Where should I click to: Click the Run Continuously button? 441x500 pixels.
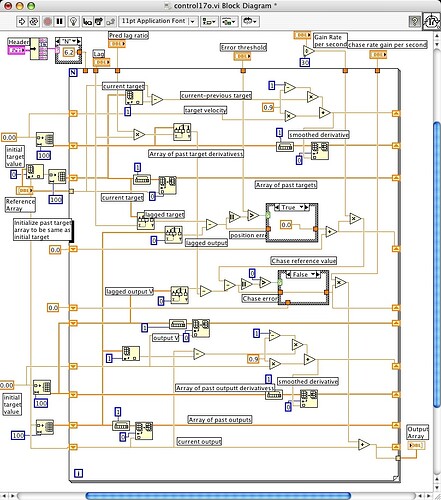34,22
